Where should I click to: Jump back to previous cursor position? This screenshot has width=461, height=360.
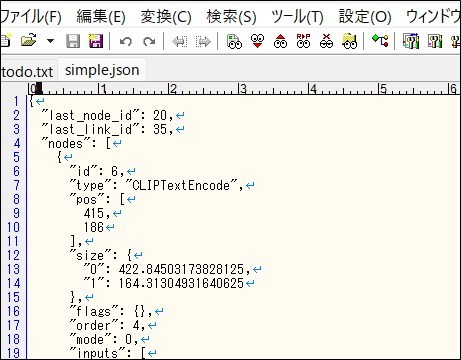(180, 42)
